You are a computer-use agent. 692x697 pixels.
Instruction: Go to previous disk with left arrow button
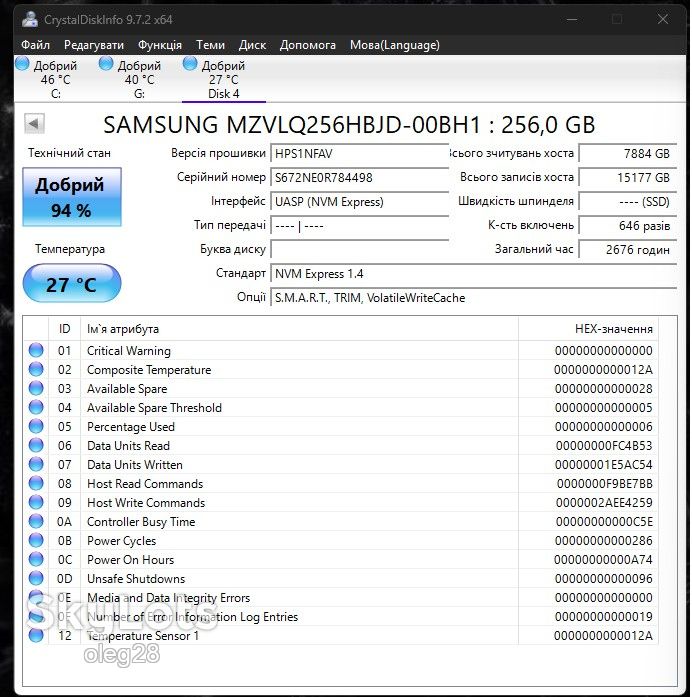(34, 123)
